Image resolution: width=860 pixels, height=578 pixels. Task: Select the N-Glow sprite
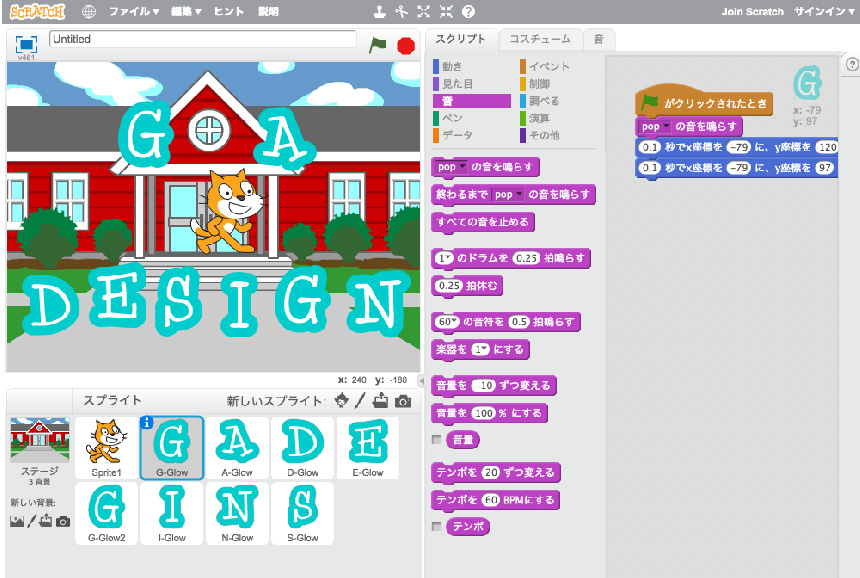coord(237,513)
